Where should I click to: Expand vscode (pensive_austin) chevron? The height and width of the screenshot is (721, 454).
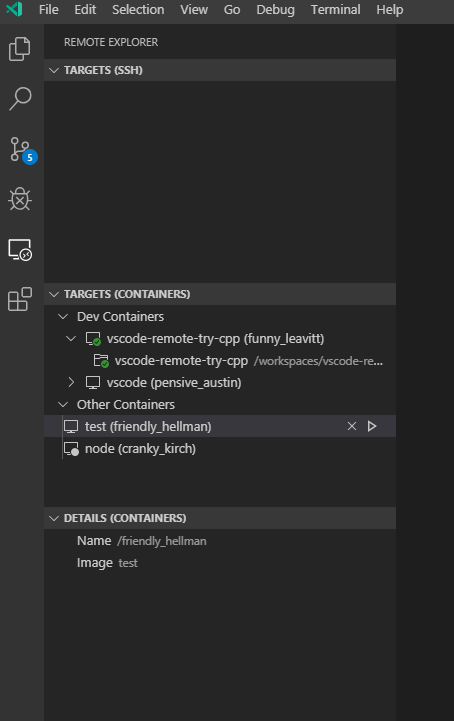(71, 383)
